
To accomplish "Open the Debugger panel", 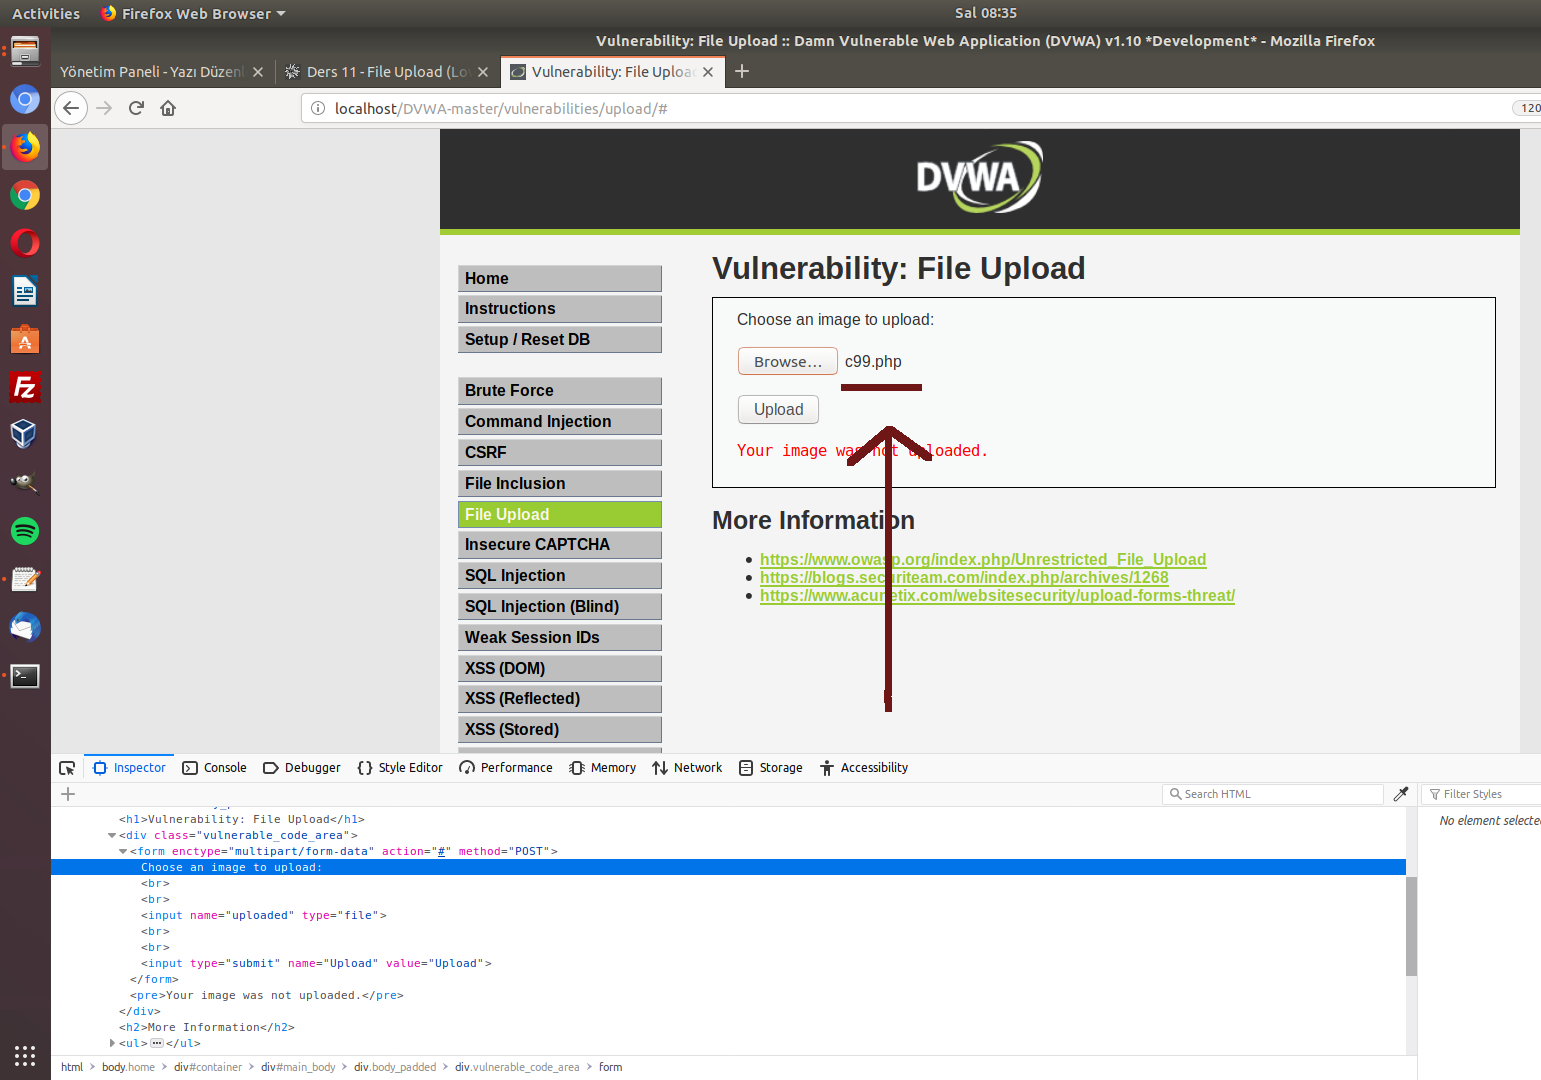I will tap(302, 768).
